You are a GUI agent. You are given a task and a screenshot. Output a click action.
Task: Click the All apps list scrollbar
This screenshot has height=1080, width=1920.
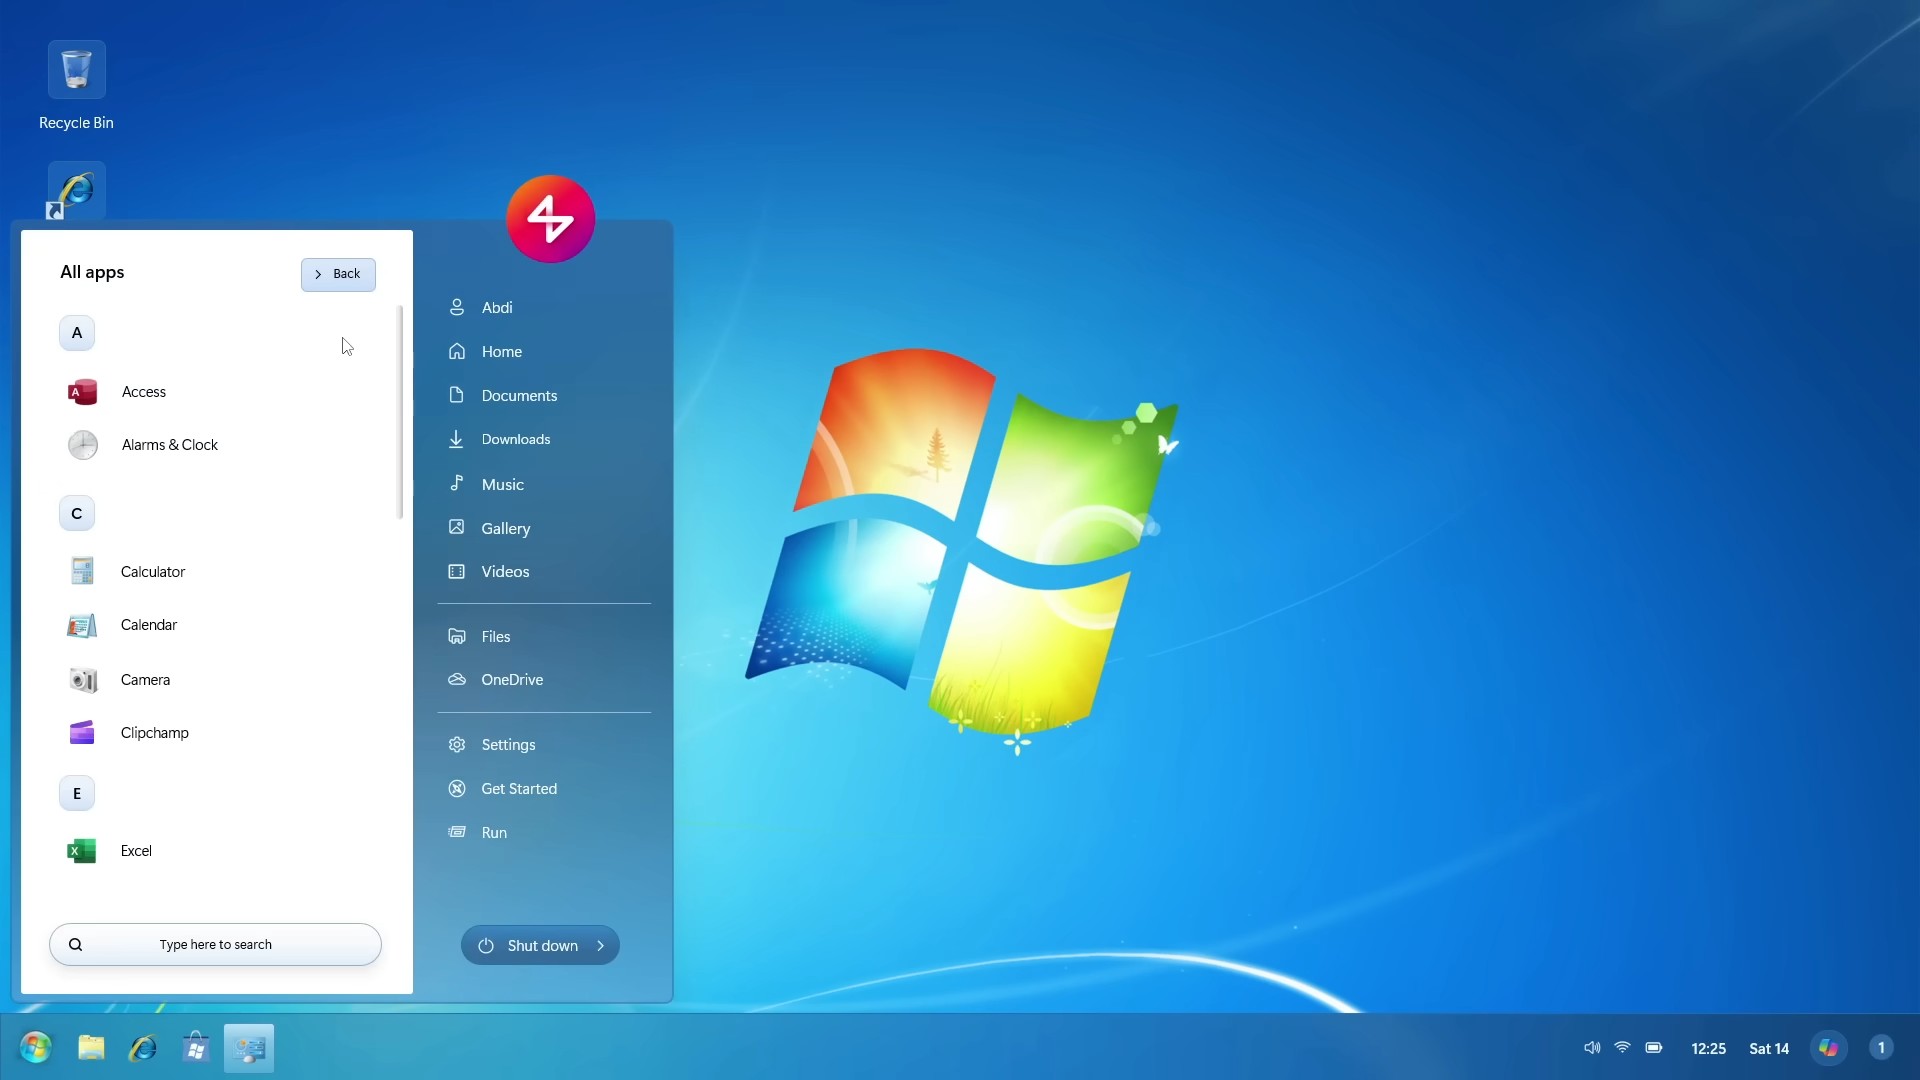pyautogui.click(x=400, y=412)
